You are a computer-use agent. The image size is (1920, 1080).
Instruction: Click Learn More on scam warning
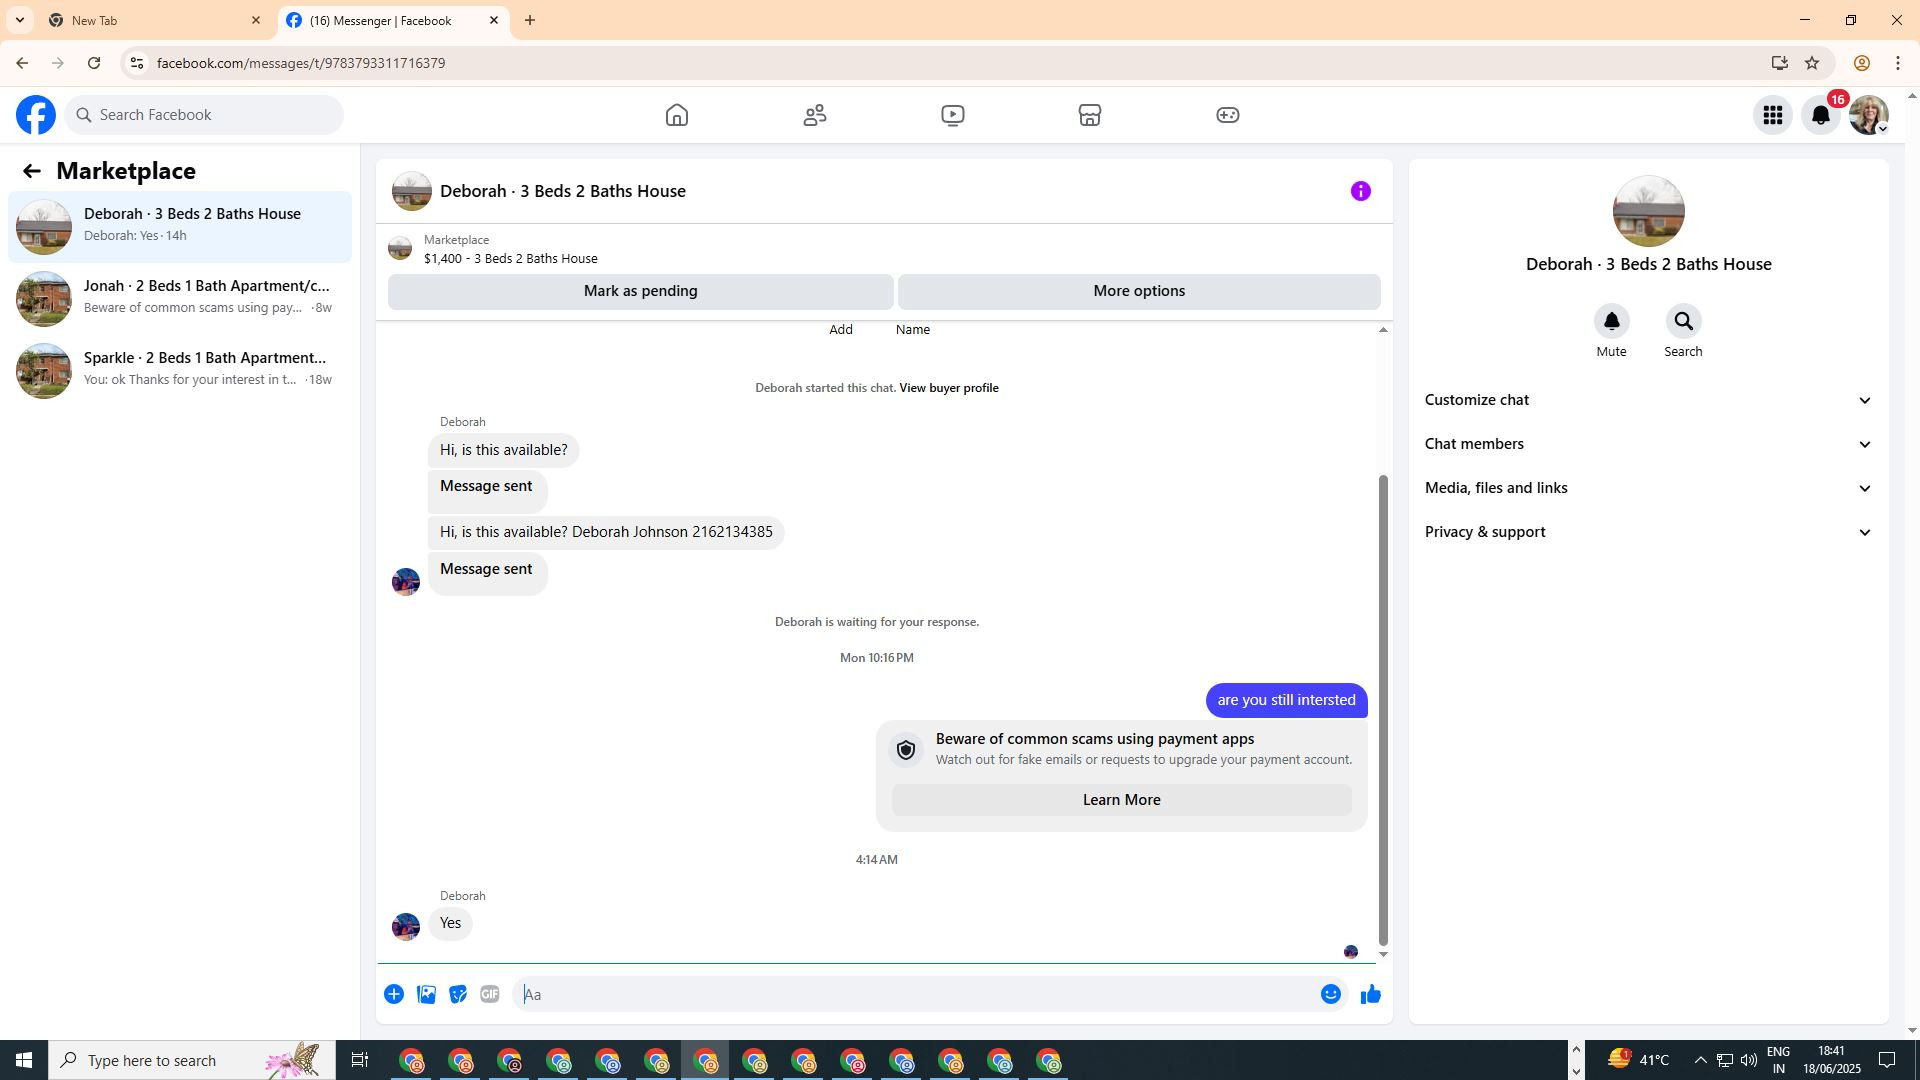[x=1121, y=800]
